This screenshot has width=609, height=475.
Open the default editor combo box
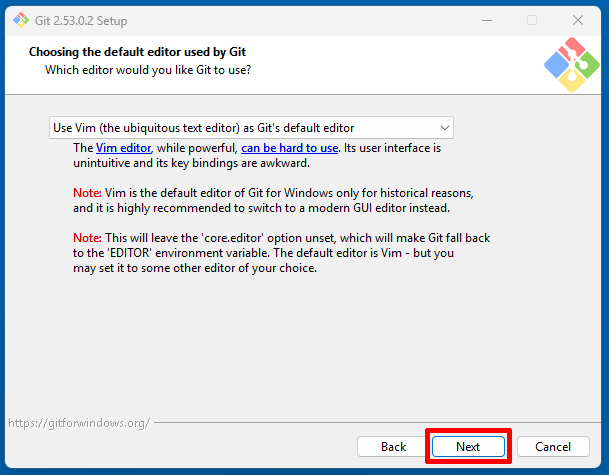click(250, 128)
